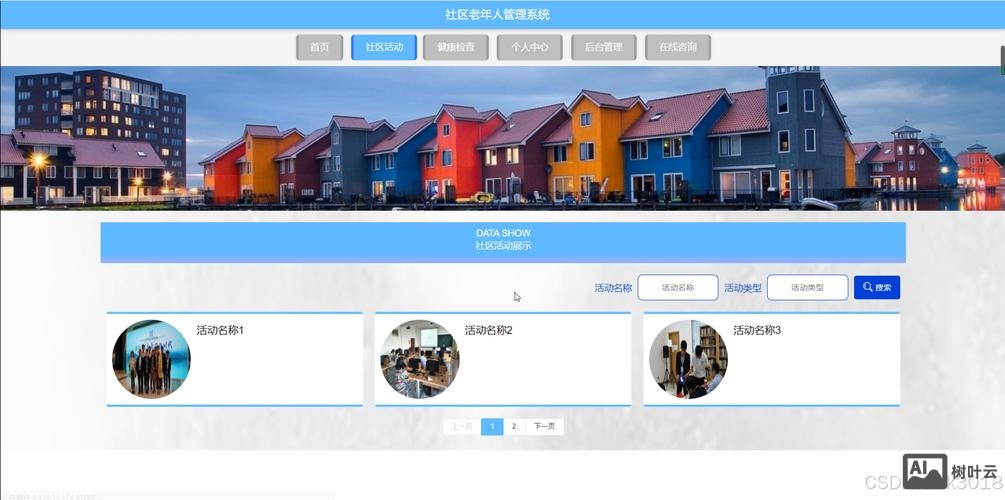Click into the 活动类型 input field
Screen dimensions: 1005x500
point(807,288)
